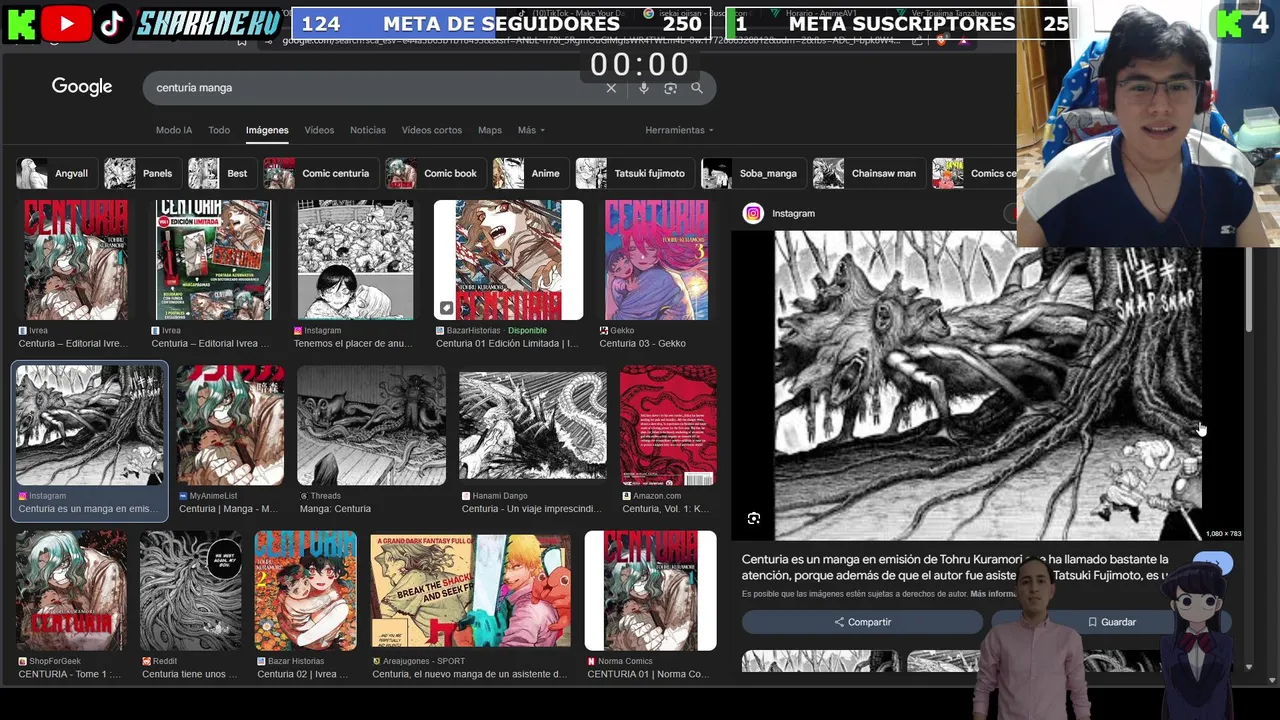Open Centuria 01 Edición Limitada BazarHistorias thumbnail
Viewport: 1280px width, 720px height.
508,260
